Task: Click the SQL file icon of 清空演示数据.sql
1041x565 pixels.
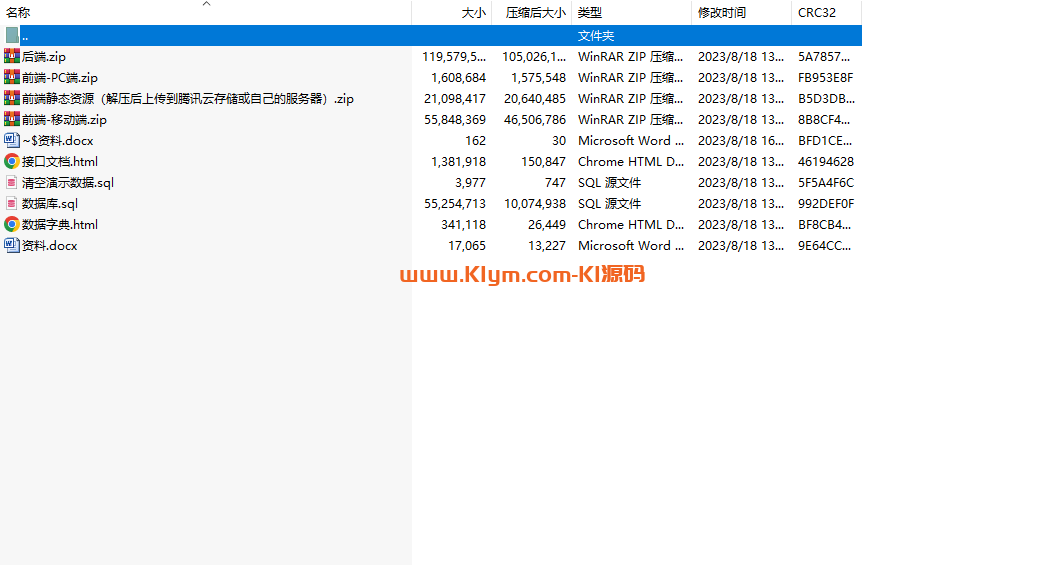Action: point(11,183)
